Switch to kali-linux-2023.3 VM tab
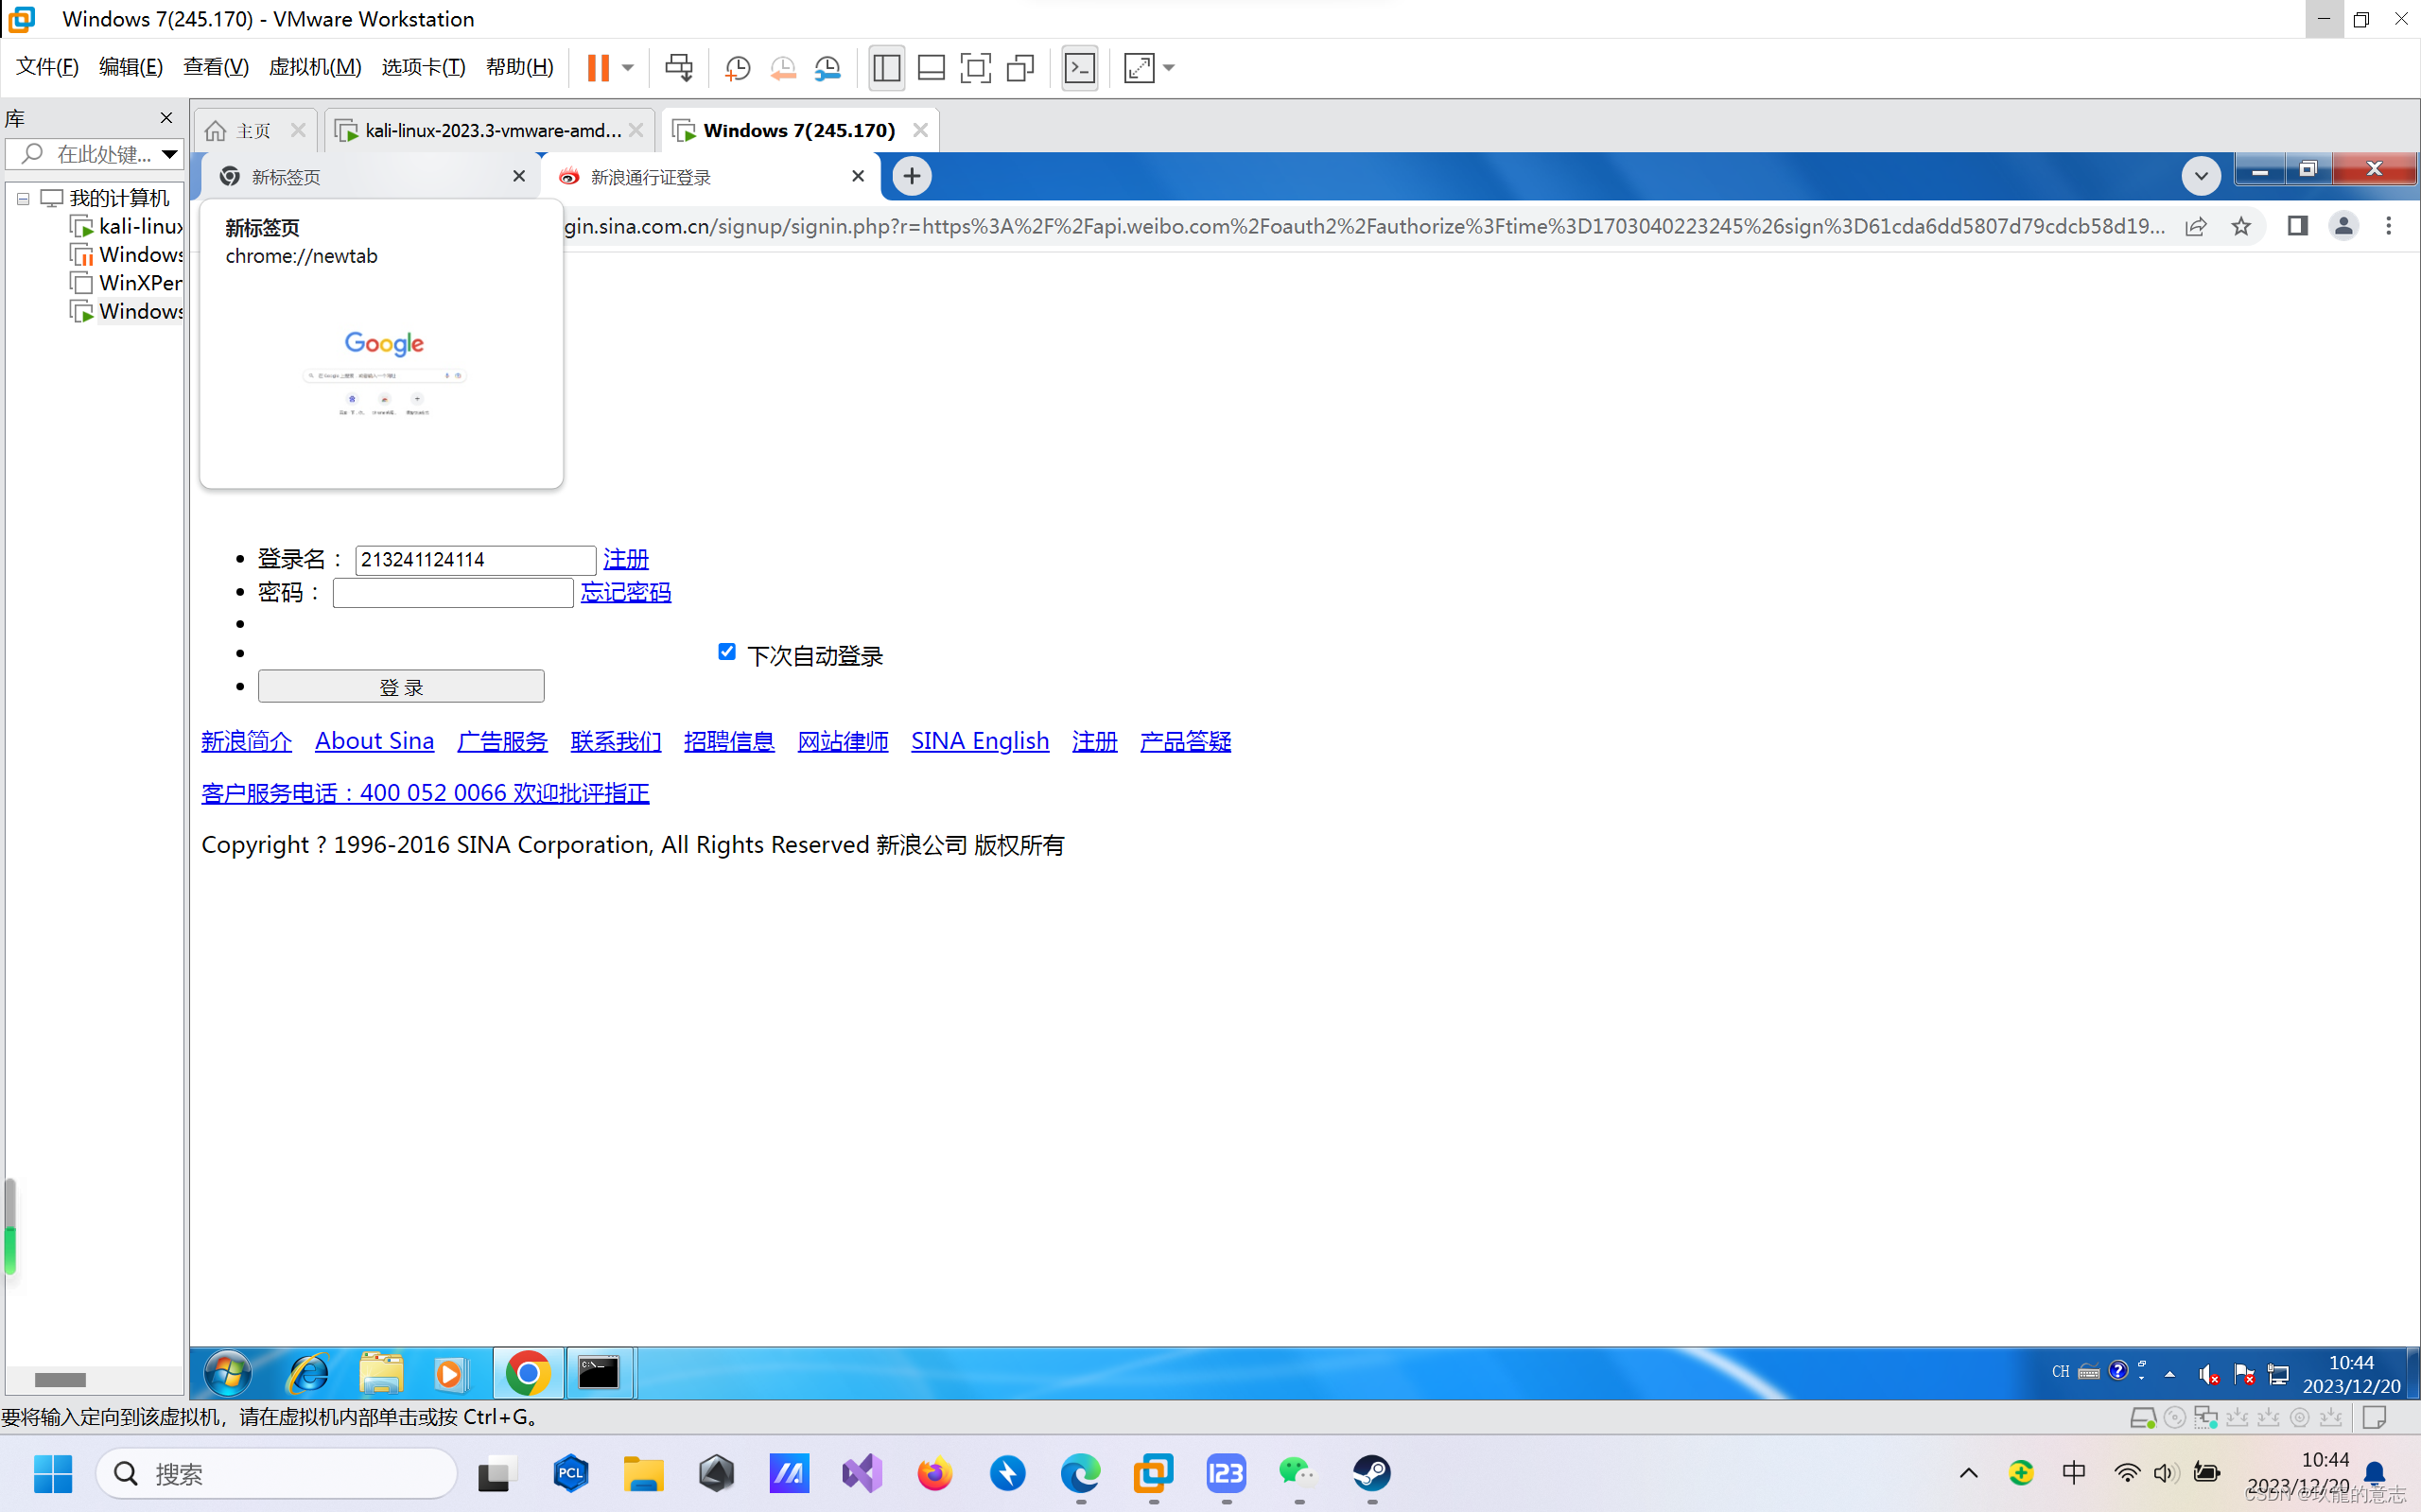Image resolution: width=2421 pixels, height=1512 pixels. click(x=490, y=131)
